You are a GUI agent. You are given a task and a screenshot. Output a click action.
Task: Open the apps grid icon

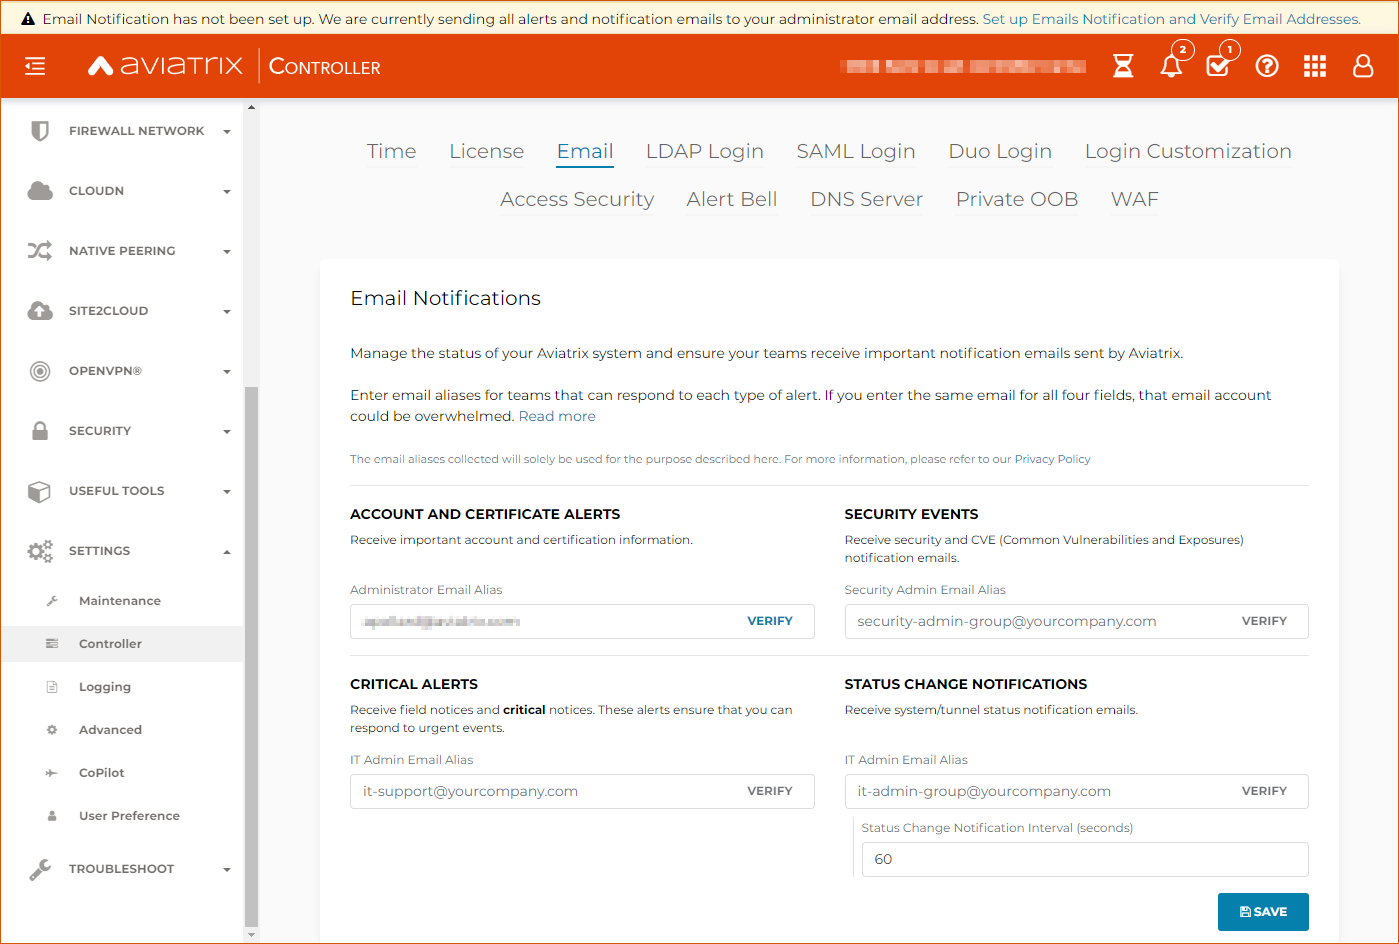point(1314,66)
